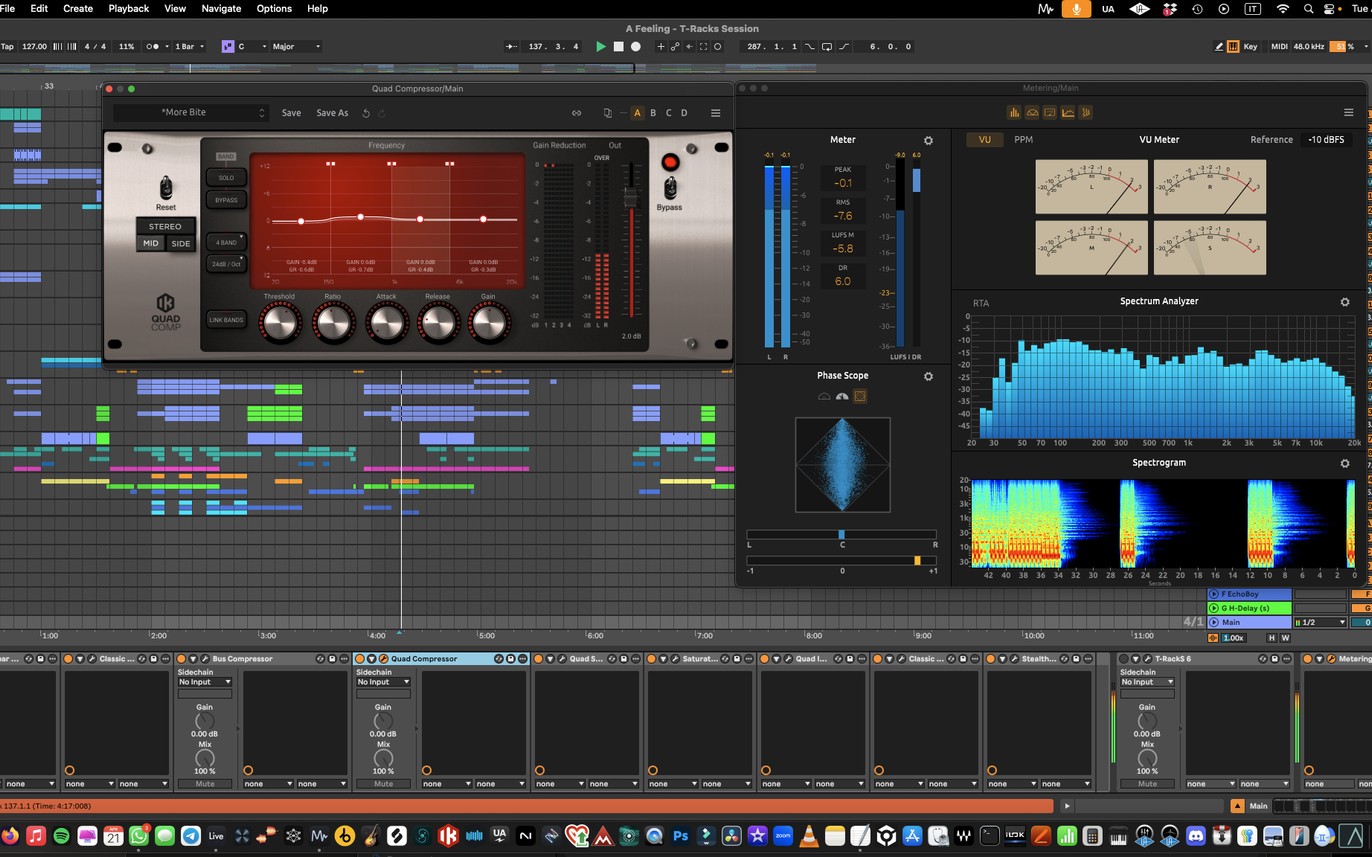This screenshot has height=857, width=1372.
Task: Open Photoshop from the Dock
Action: coord(680,835)
